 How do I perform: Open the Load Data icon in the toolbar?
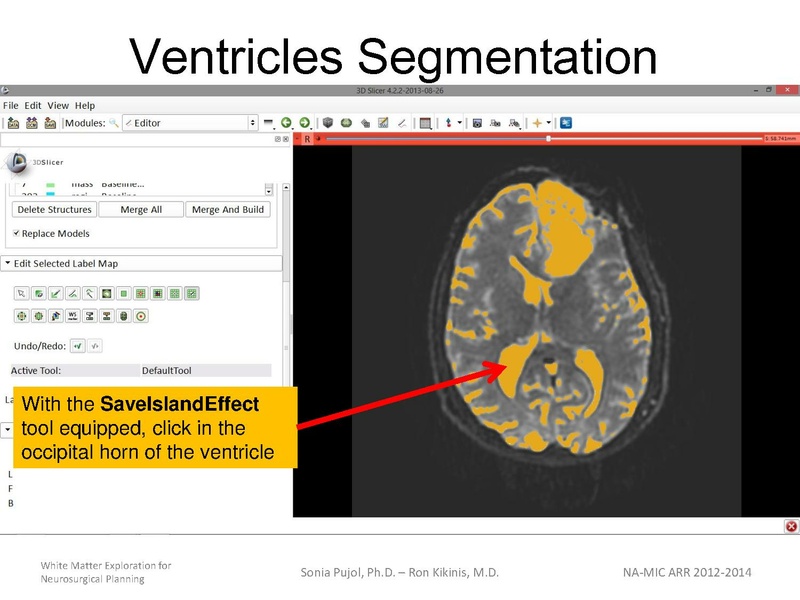point(14,121)
